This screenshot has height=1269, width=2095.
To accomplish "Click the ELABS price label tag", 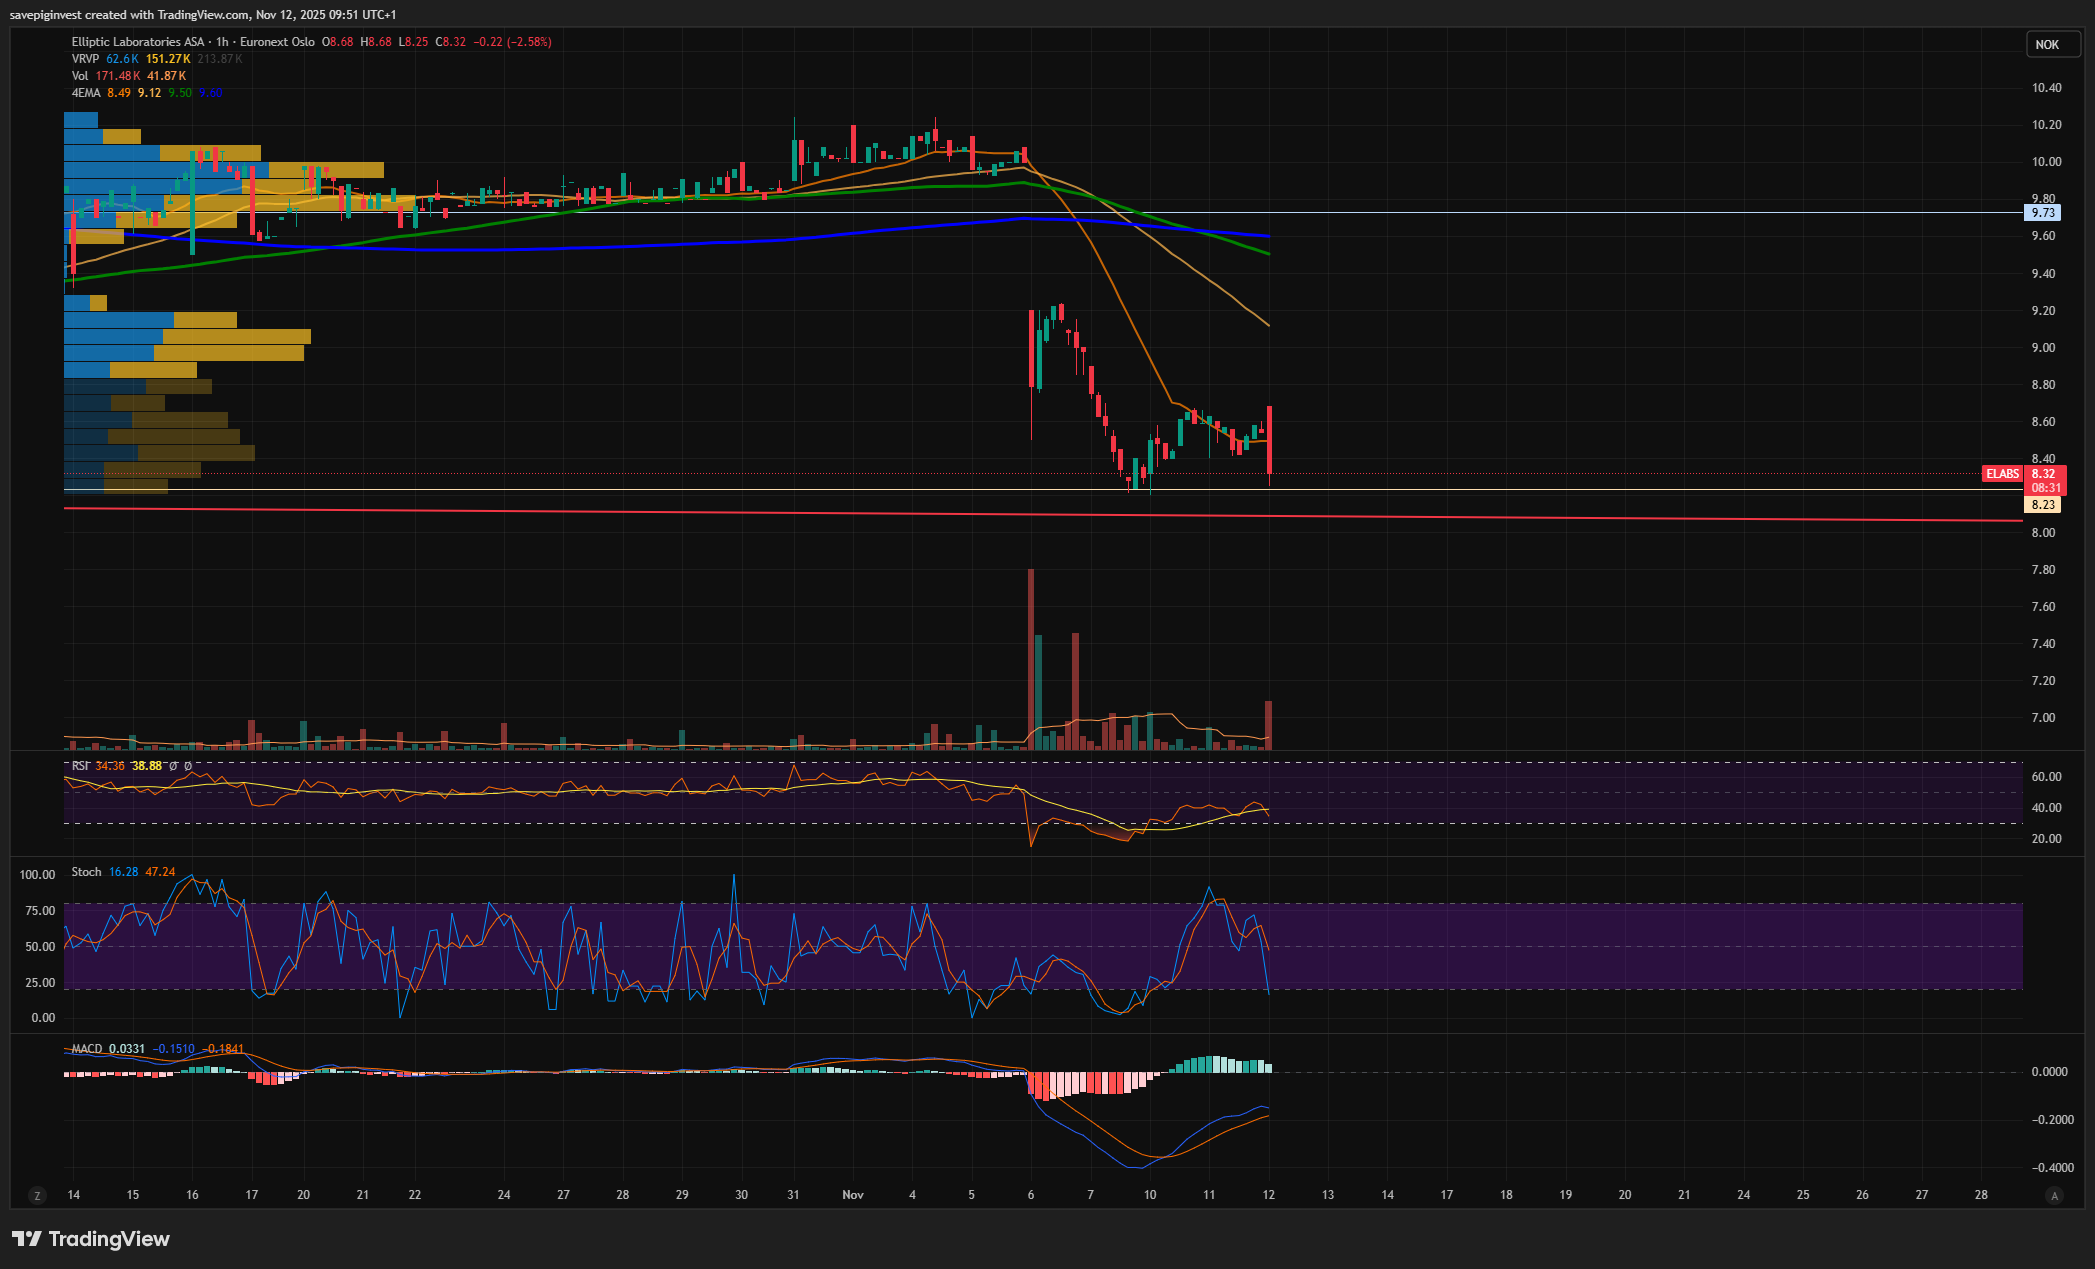I will pos(2002,474).
